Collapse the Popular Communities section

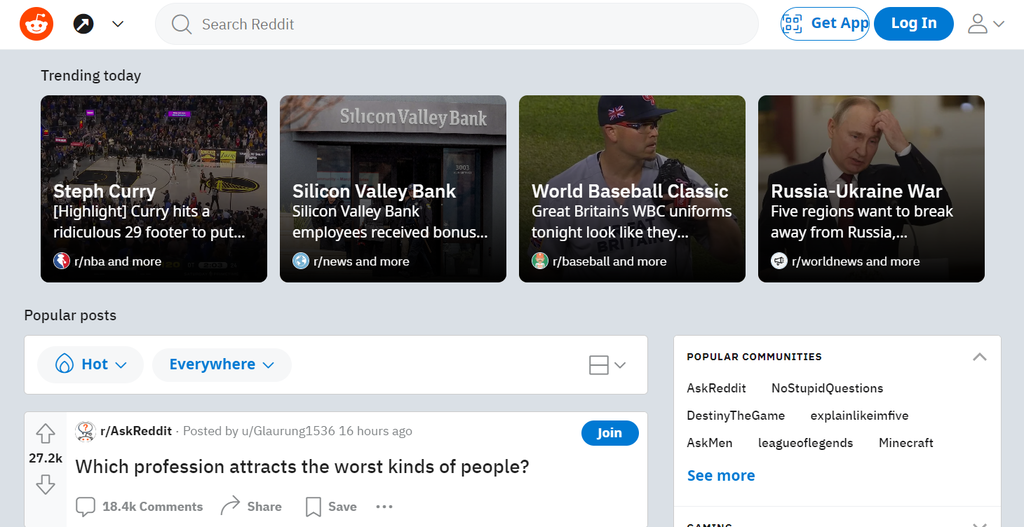[x=979, y=357]
